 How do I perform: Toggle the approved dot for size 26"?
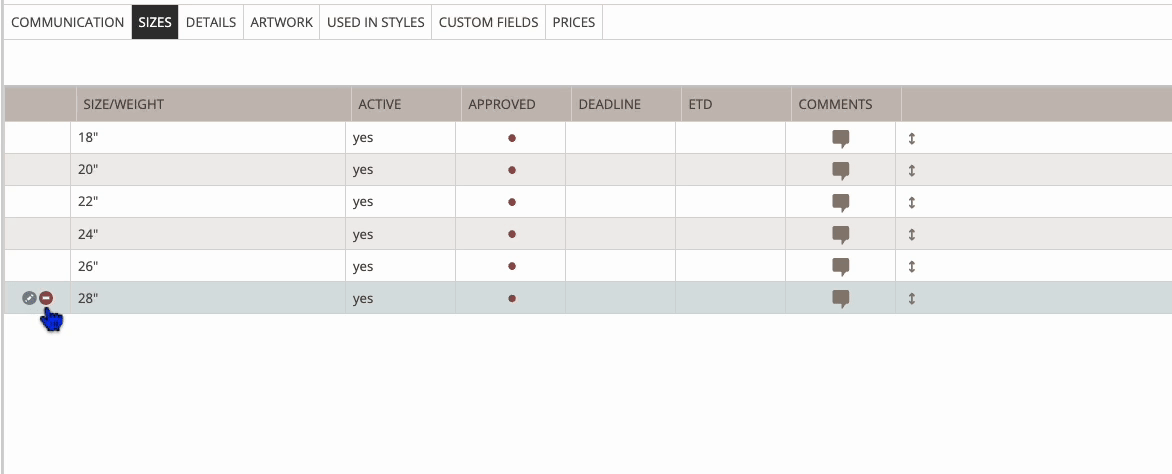(x=512, y=266)
